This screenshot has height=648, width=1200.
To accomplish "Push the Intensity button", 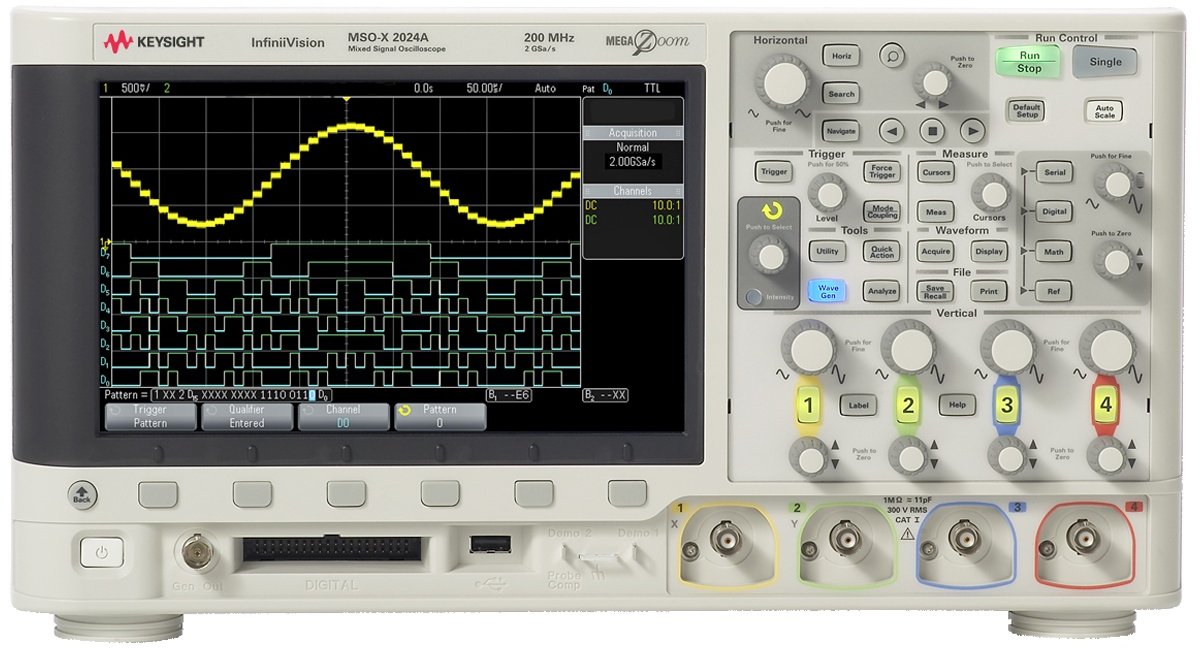I will [752, 297].
